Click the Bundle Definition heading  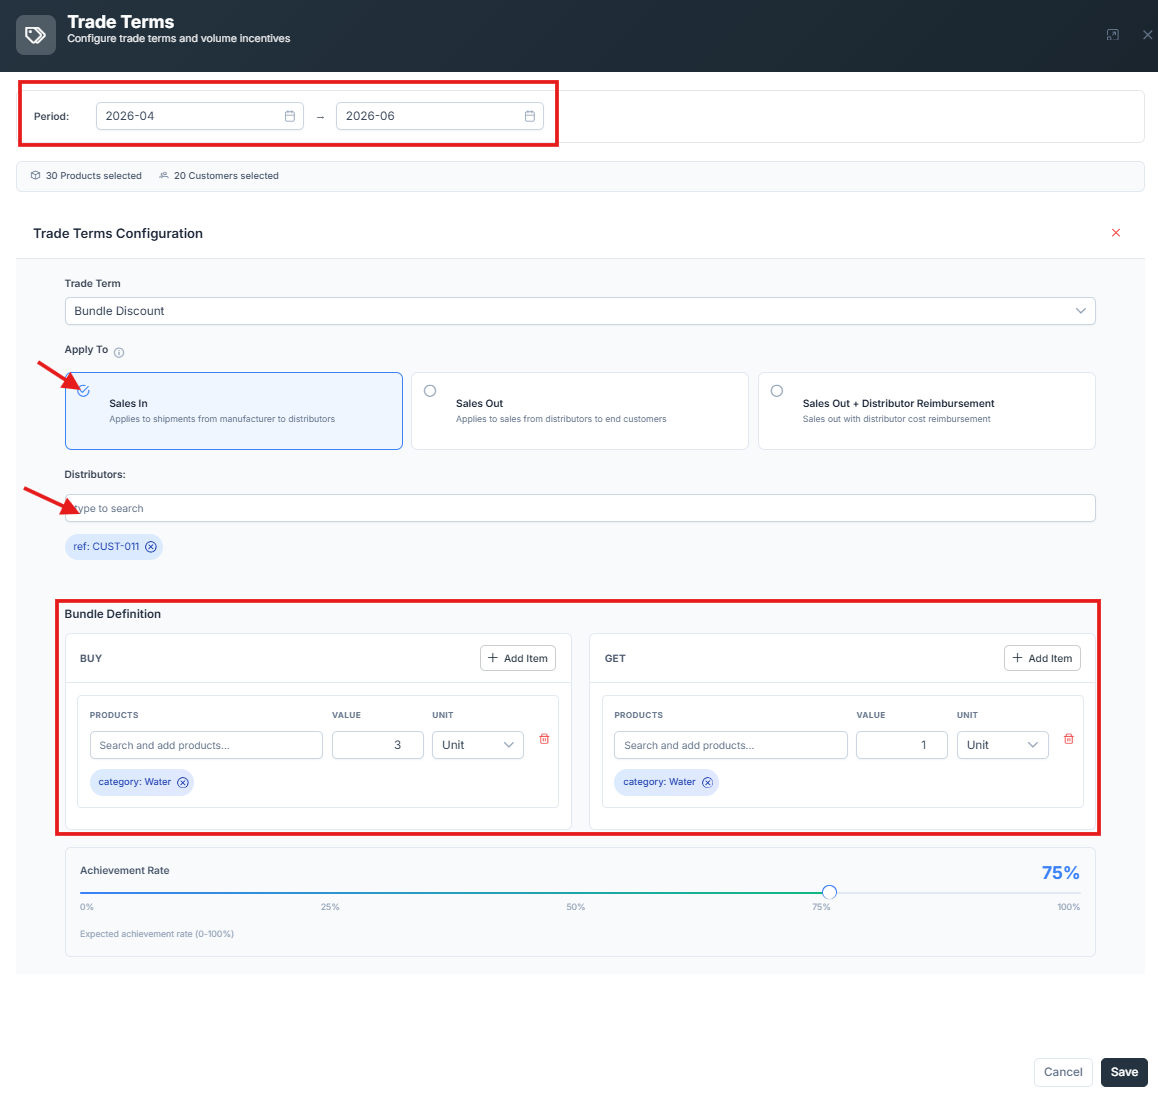click(x=112, y=614)
